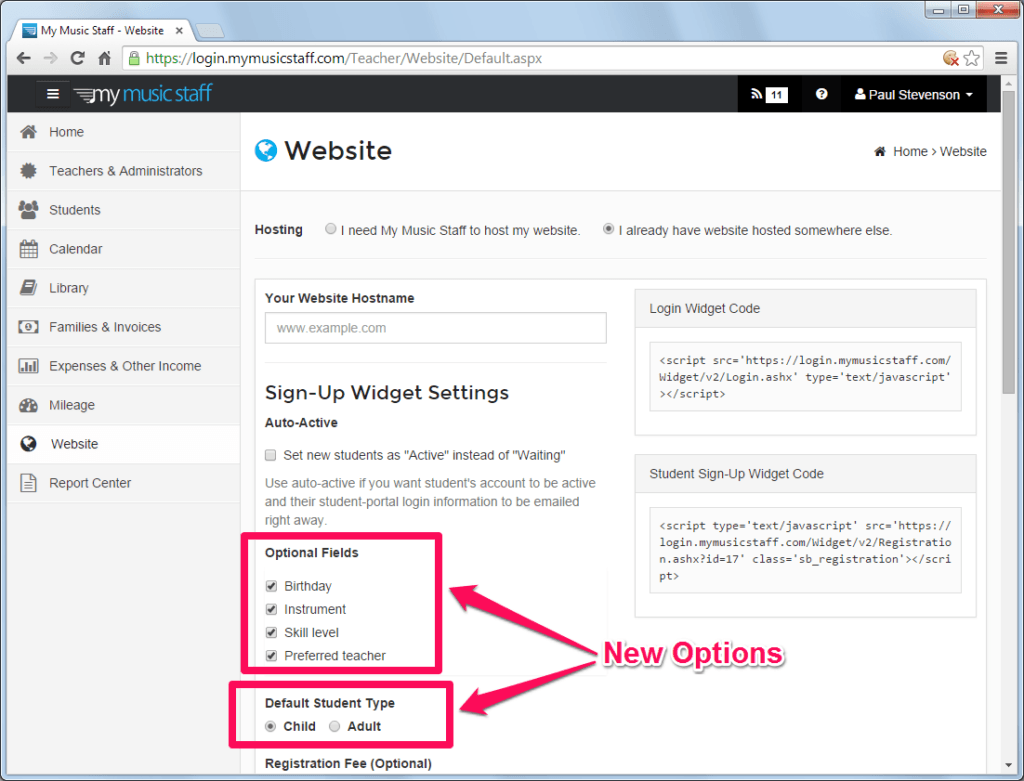Open the notifications feed showing 11
Image resolution: width=1024 pixels, height=781 pixels.
pyautogui.click(x=768, y=93)
